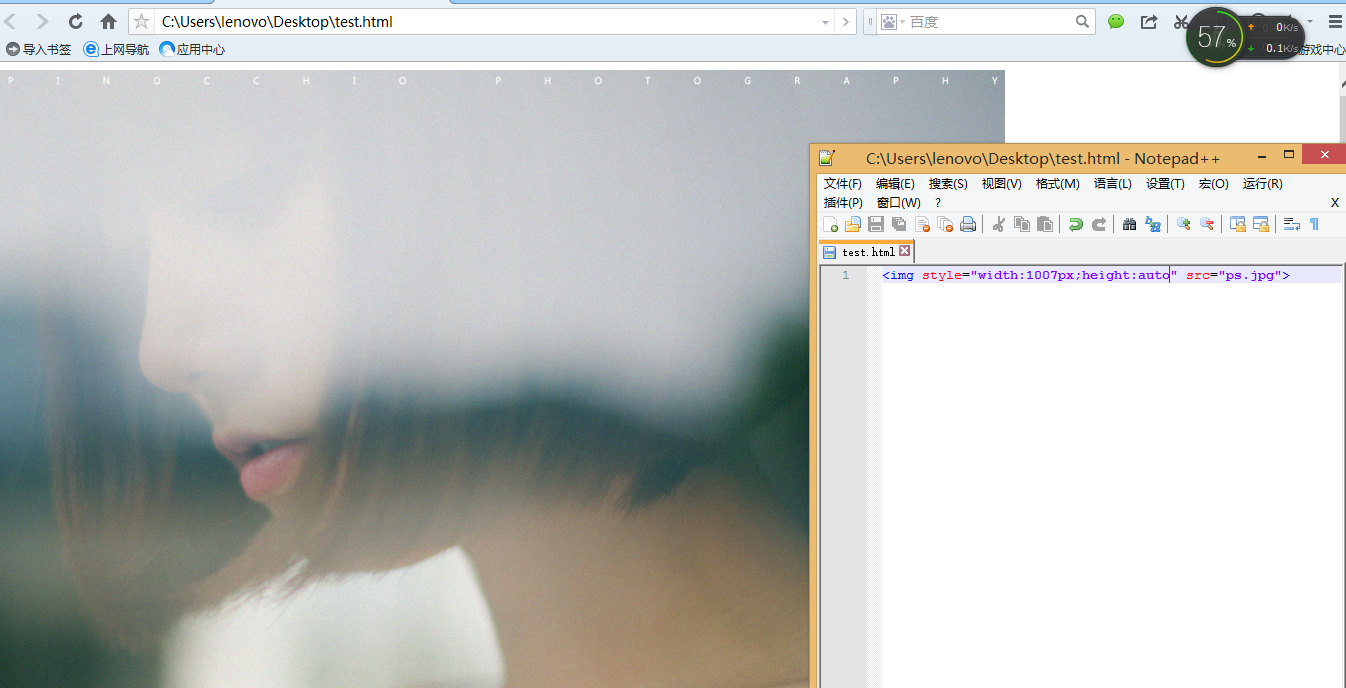Click the X at the menu bar's right end
The height and width of the screenshot is (688, 1346).
pos(1334,203)
